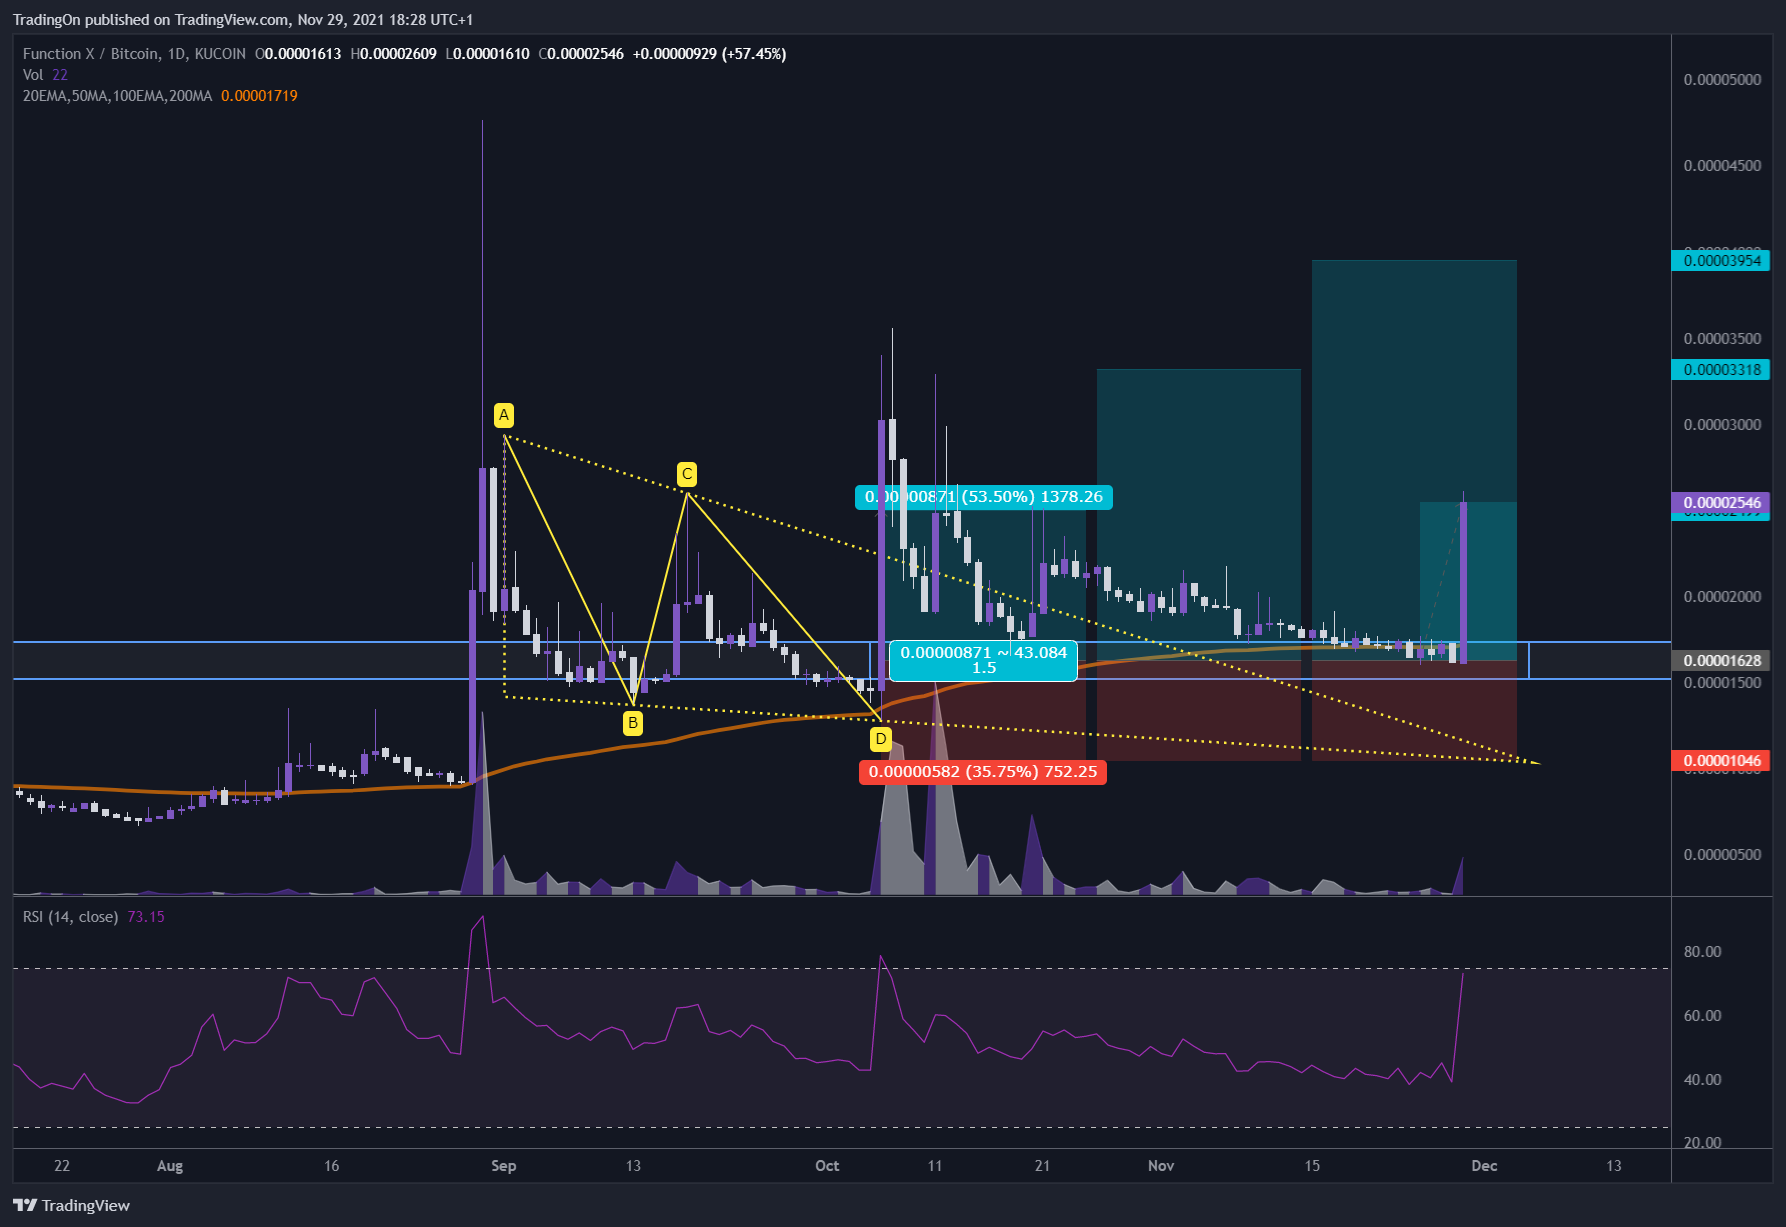This screenshot has width=1786, height=1227.
Task: Click the 0.00002546 purple current price label
Action: (1721, 503)
